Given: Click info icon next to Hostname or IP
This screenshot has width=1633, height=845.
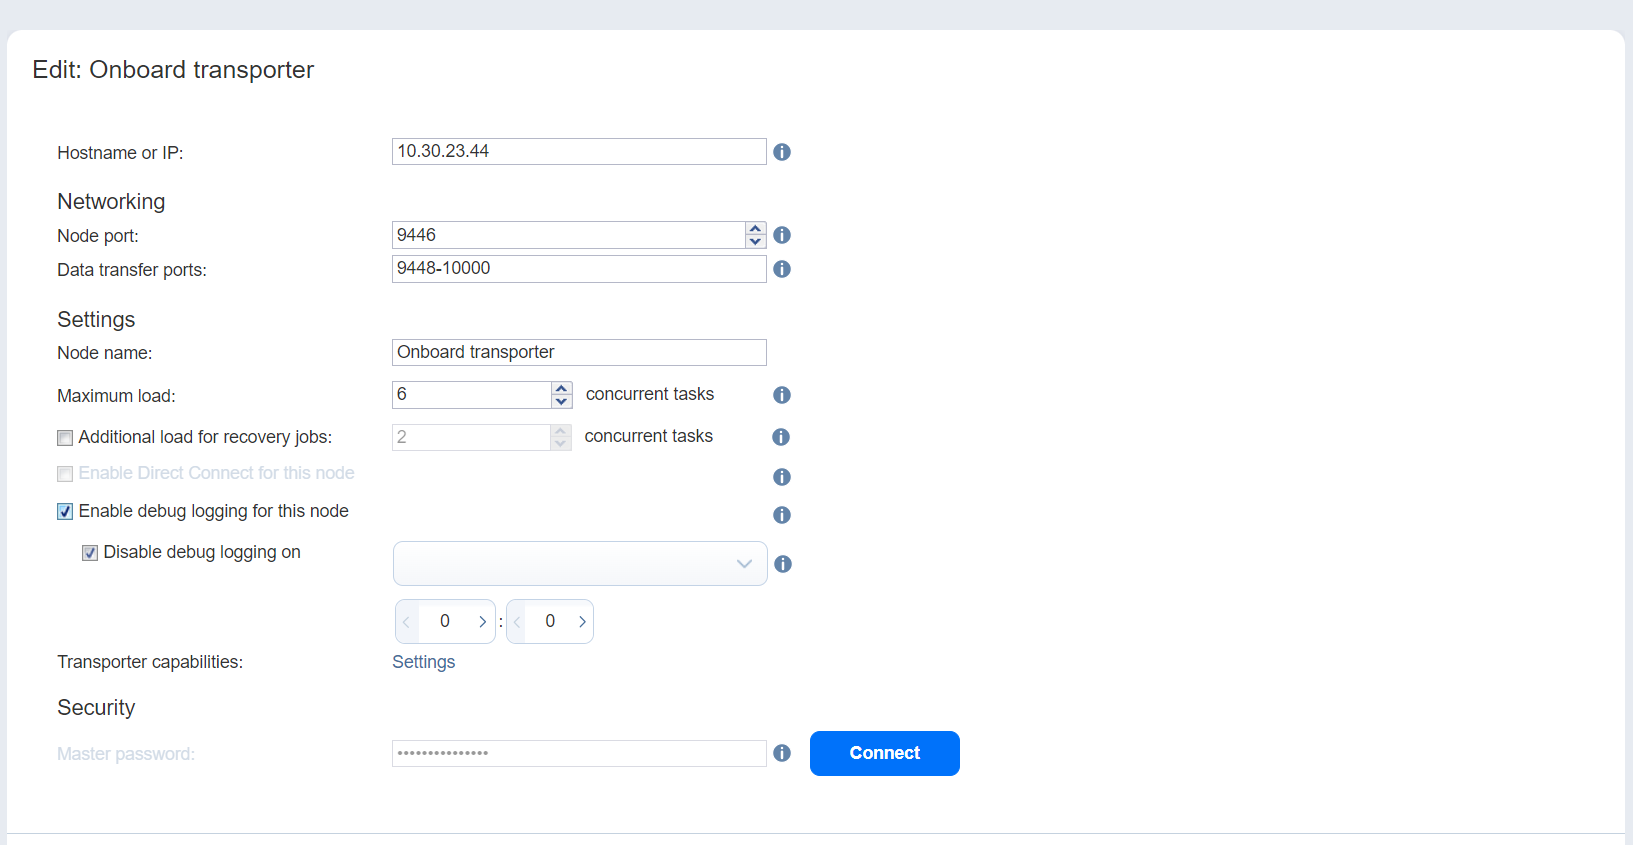Looking at the screenshot, I should (782, 152).
